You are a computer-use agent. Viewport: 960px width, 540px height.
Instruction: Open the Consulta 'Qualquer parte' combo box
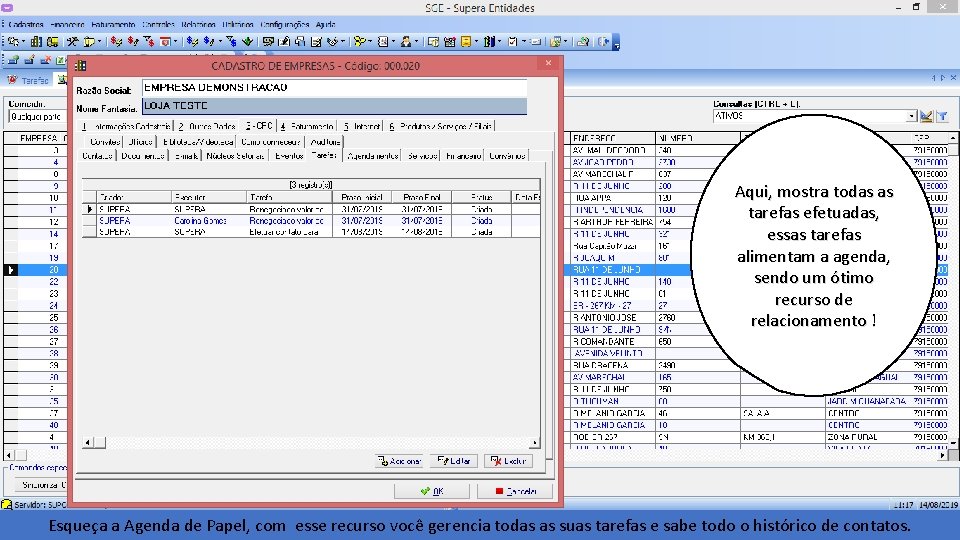pyautogui.click(x=37, y=116)
